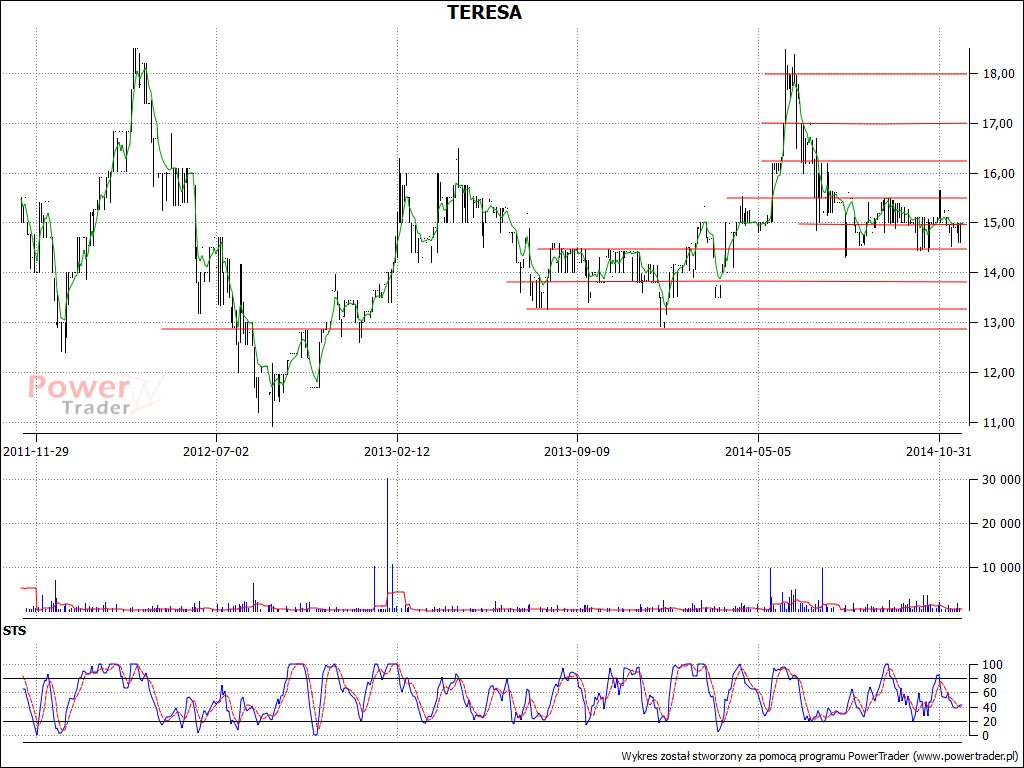Screen dimensions: 1024x768
Task: Click the 0 value on STS axis
Action: click(983, 735)
